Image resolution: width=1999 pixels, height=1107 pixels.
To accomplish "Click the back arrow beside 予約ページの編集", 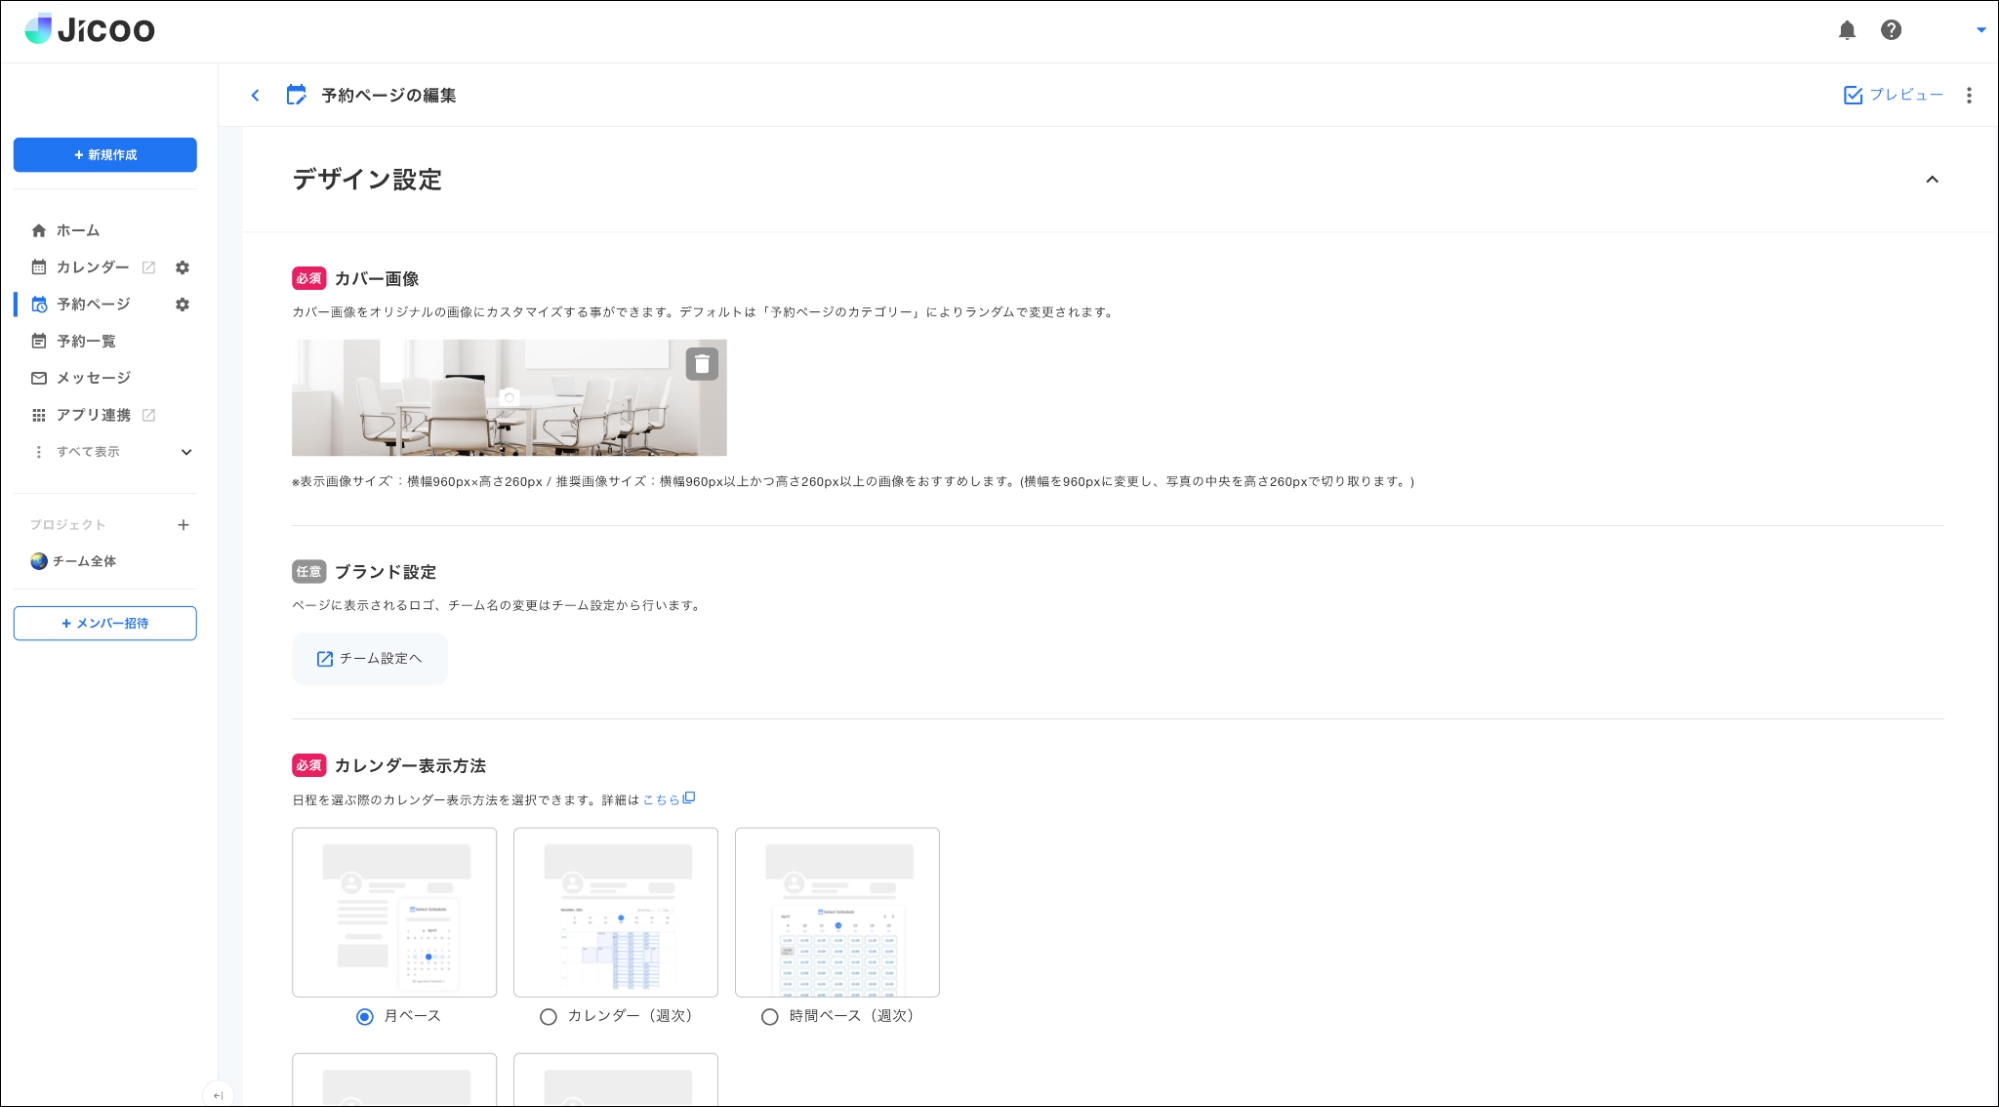I will click(255, 95).
